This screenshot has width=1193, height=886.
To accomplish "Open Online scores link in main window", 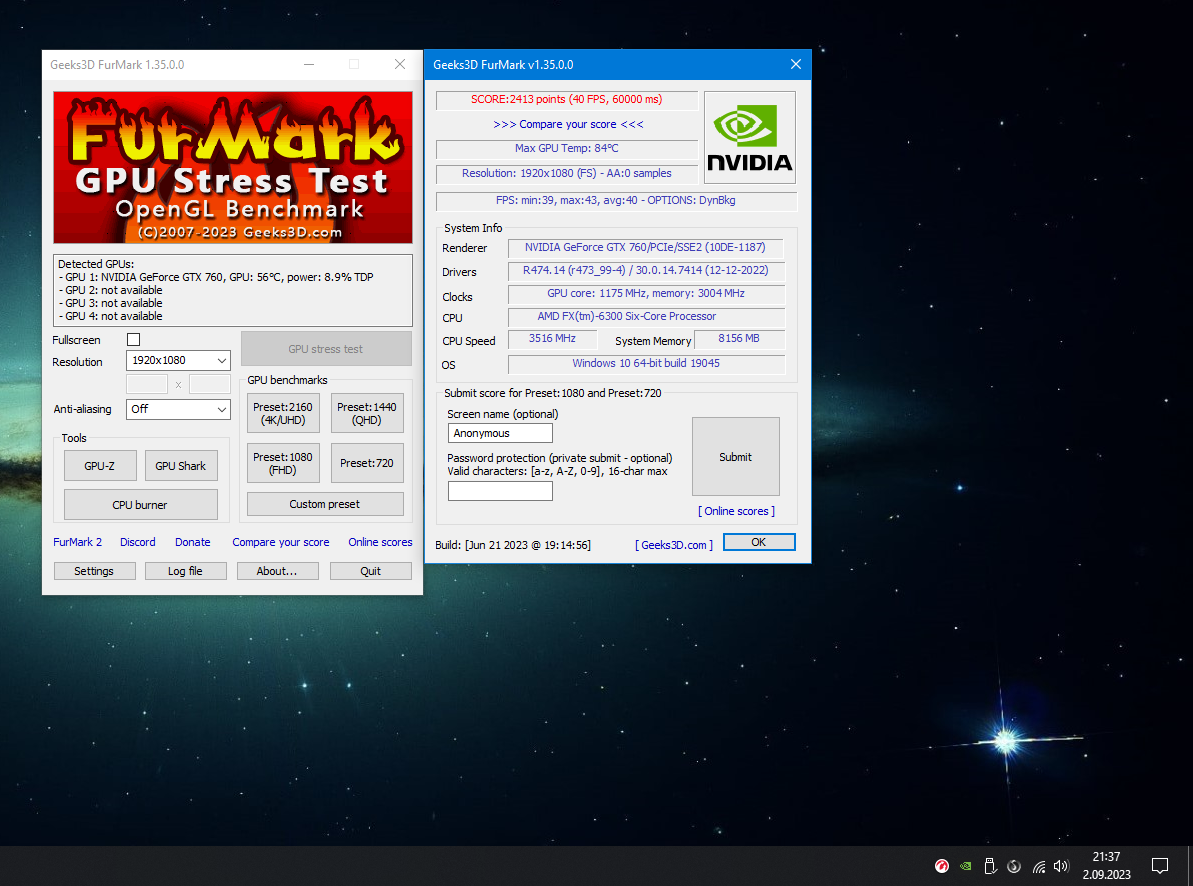I will [x=380, y=542].
